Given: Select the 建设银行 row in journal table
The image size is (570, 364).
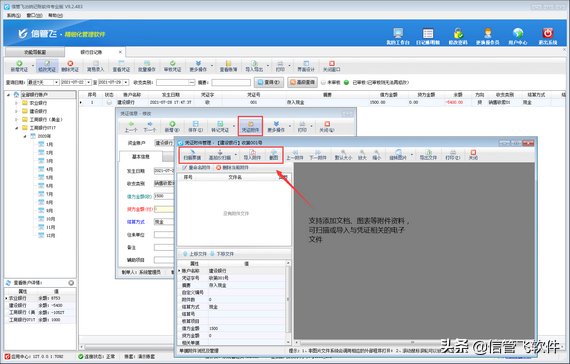Looking at the screenshot, I should [x=322, y=103].
